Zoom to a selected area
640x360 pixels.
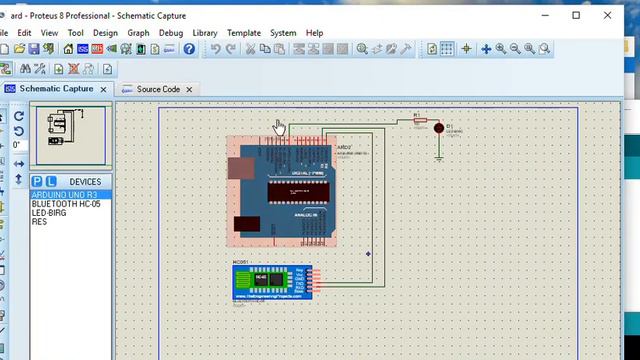click(x=544, y=49)
